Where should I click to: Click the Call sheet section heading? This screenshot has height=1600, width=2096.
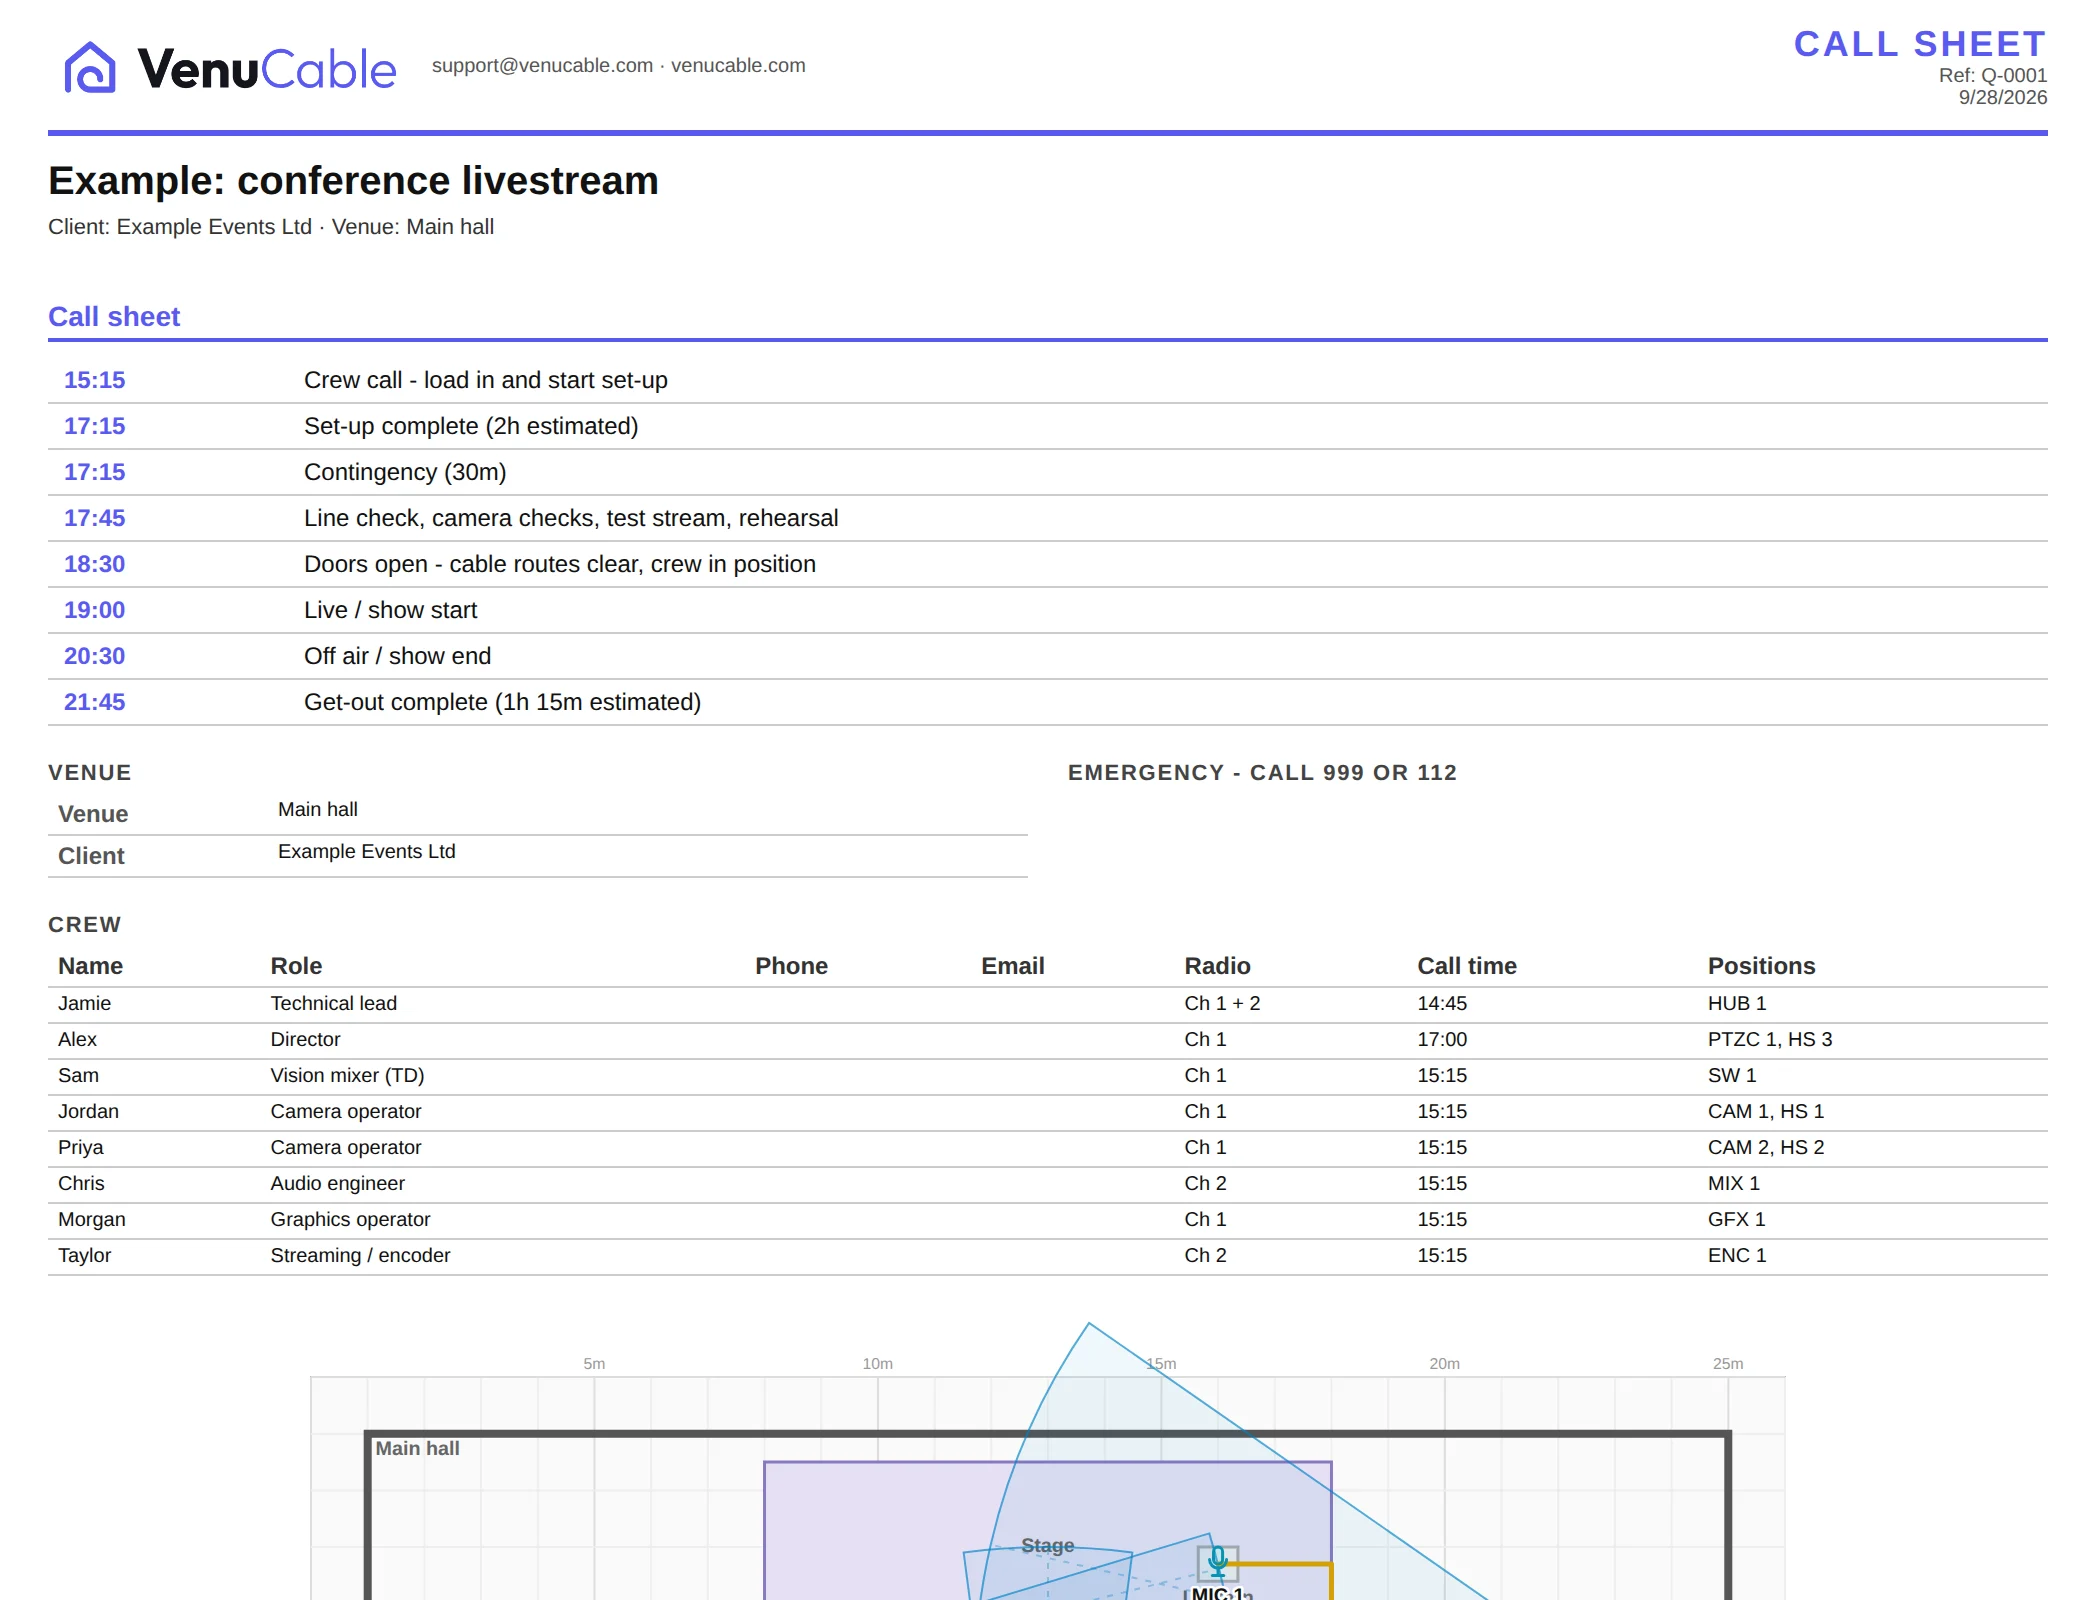point(114,317)
